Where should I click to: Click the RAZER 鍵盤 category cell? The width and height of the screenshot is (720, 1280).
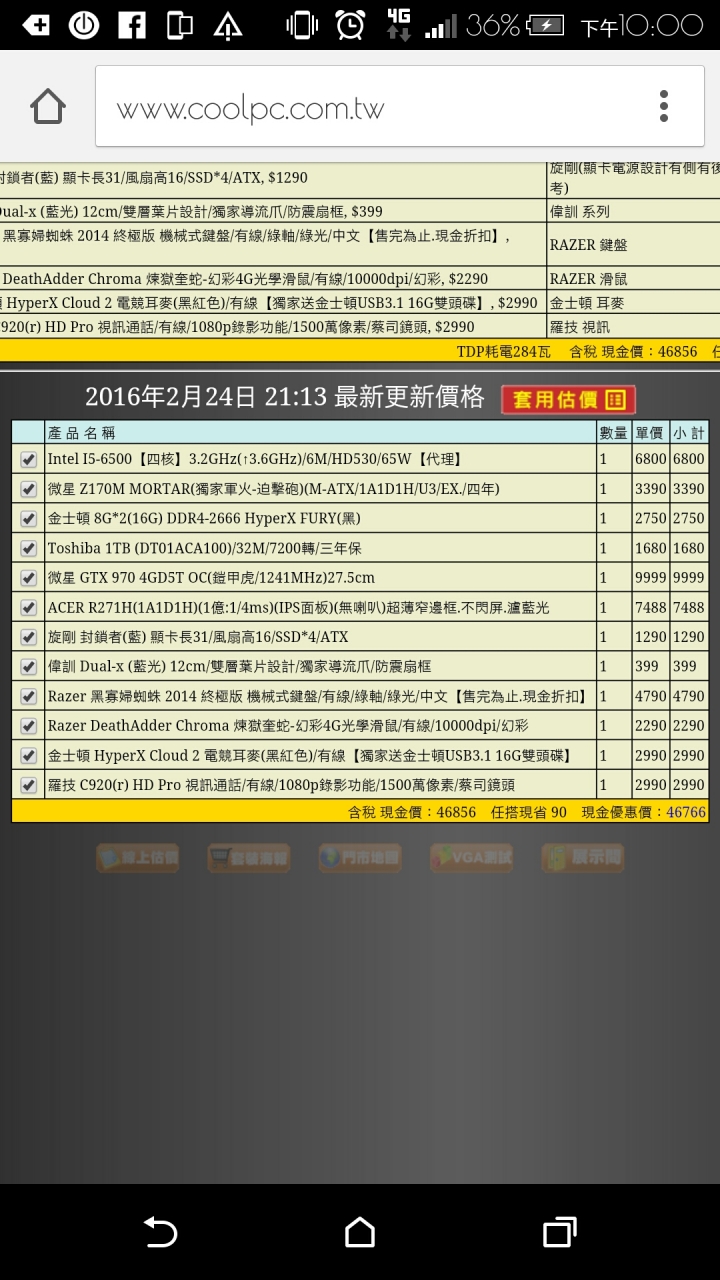pyautogui.click(x=588, y=244)
